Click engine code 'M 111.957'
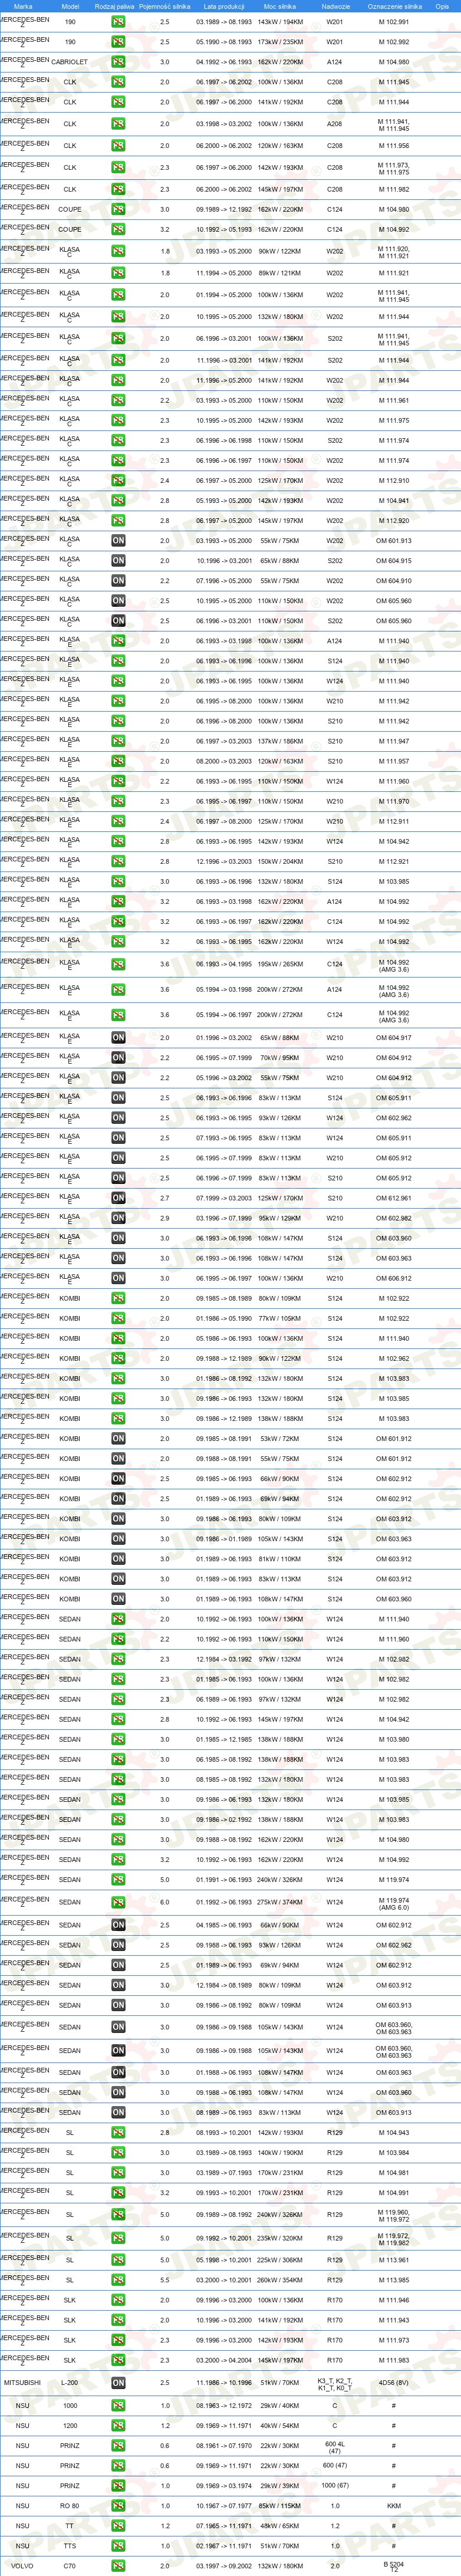The width and height of the screenshot is (461, 2576). [x=394, y=762]
